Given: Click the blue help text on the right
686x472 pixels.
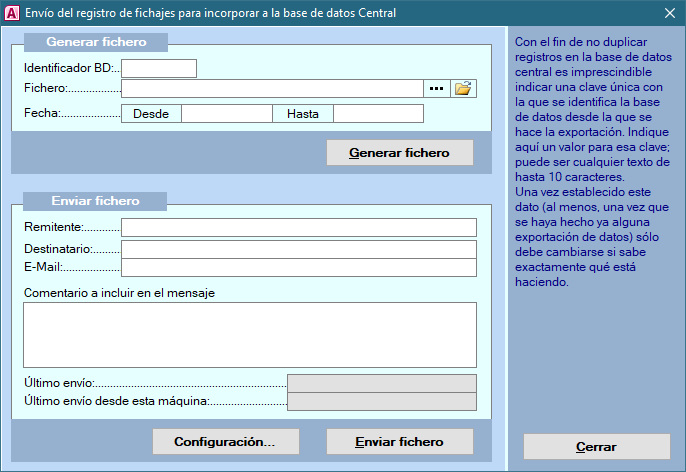Looking at the screenshot, I should coord(595,162).
